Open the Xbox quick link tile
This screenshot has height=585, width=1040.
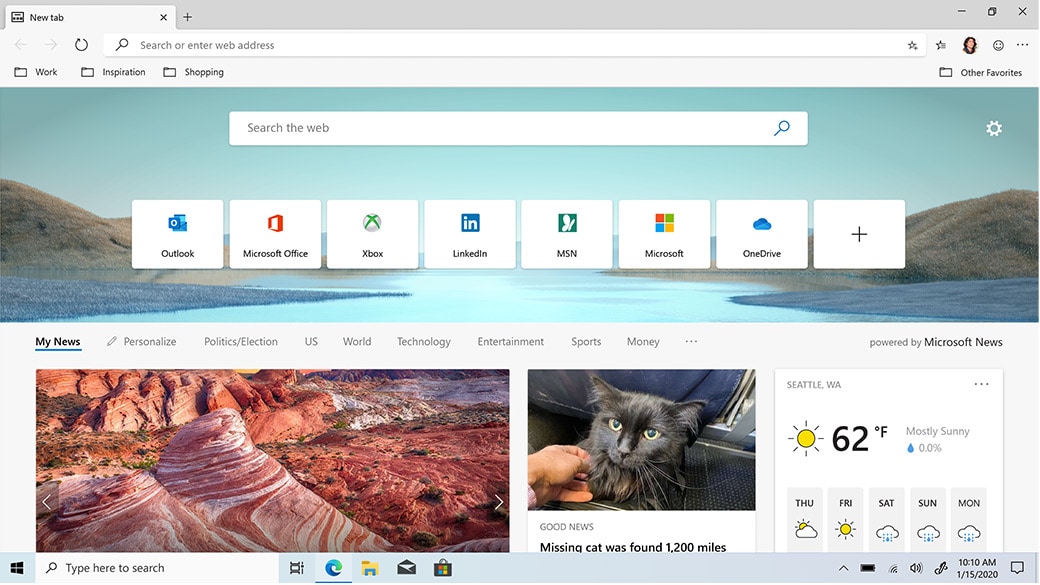372,234
